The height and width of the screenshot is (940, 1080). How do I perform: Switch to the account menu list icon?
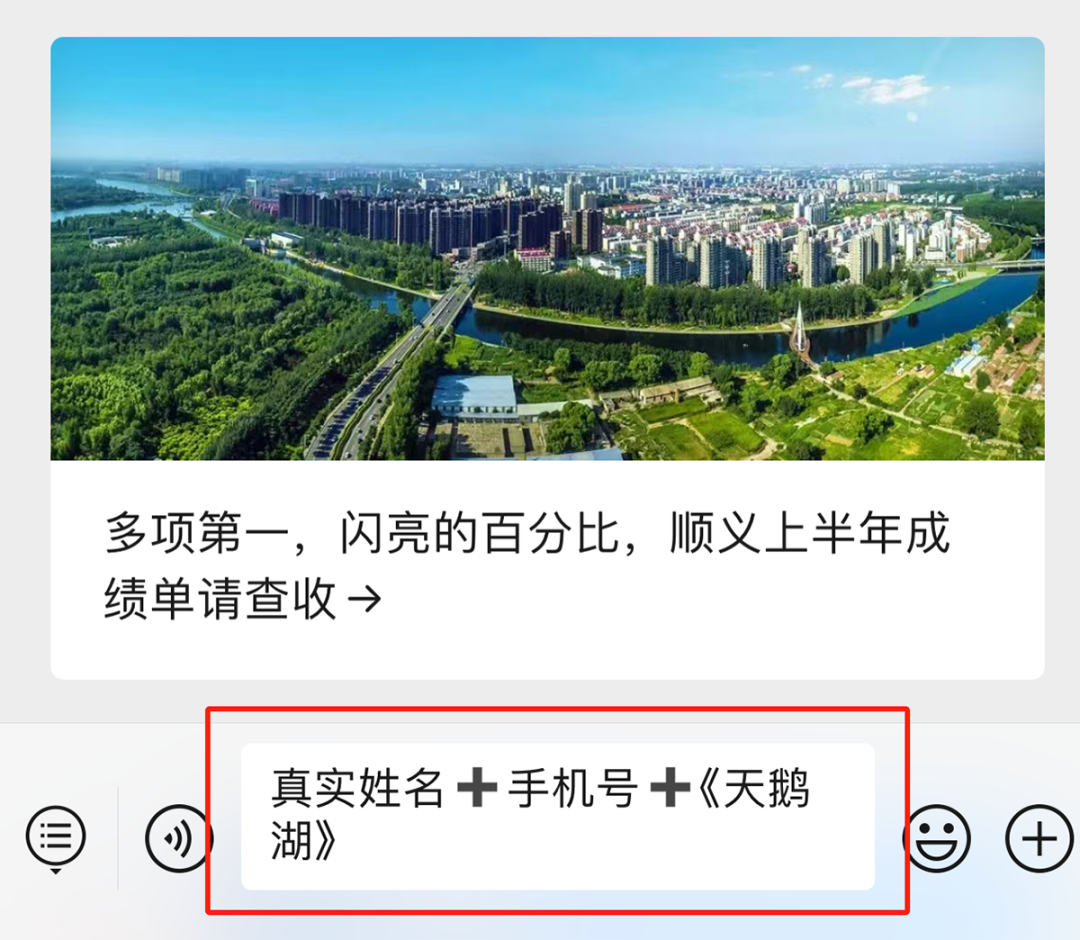(x=56, y=836)
